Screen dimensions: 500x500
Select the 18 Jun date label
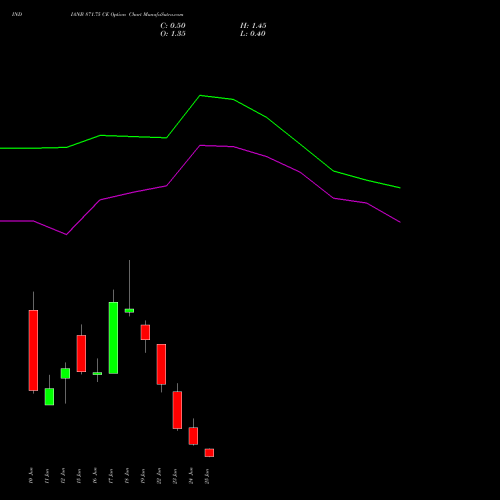[x=127, y=476]
